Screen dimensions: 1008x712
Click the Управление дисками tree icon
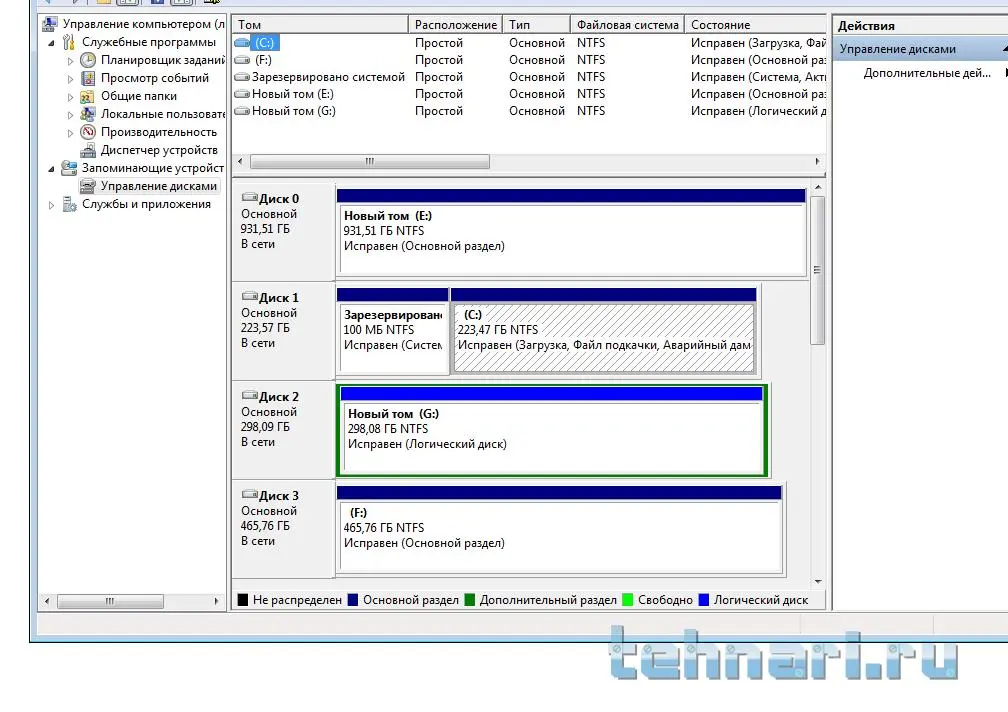(88, 186)
